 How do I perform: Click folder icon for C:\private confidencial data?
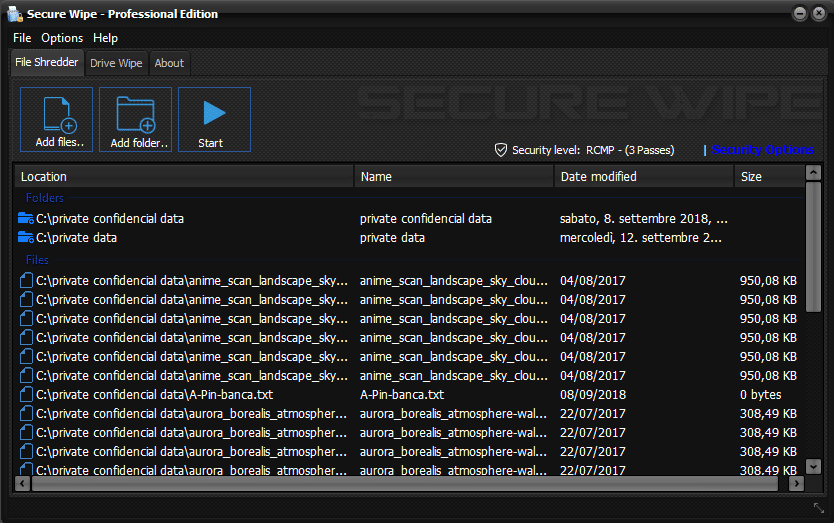[26, 219]
